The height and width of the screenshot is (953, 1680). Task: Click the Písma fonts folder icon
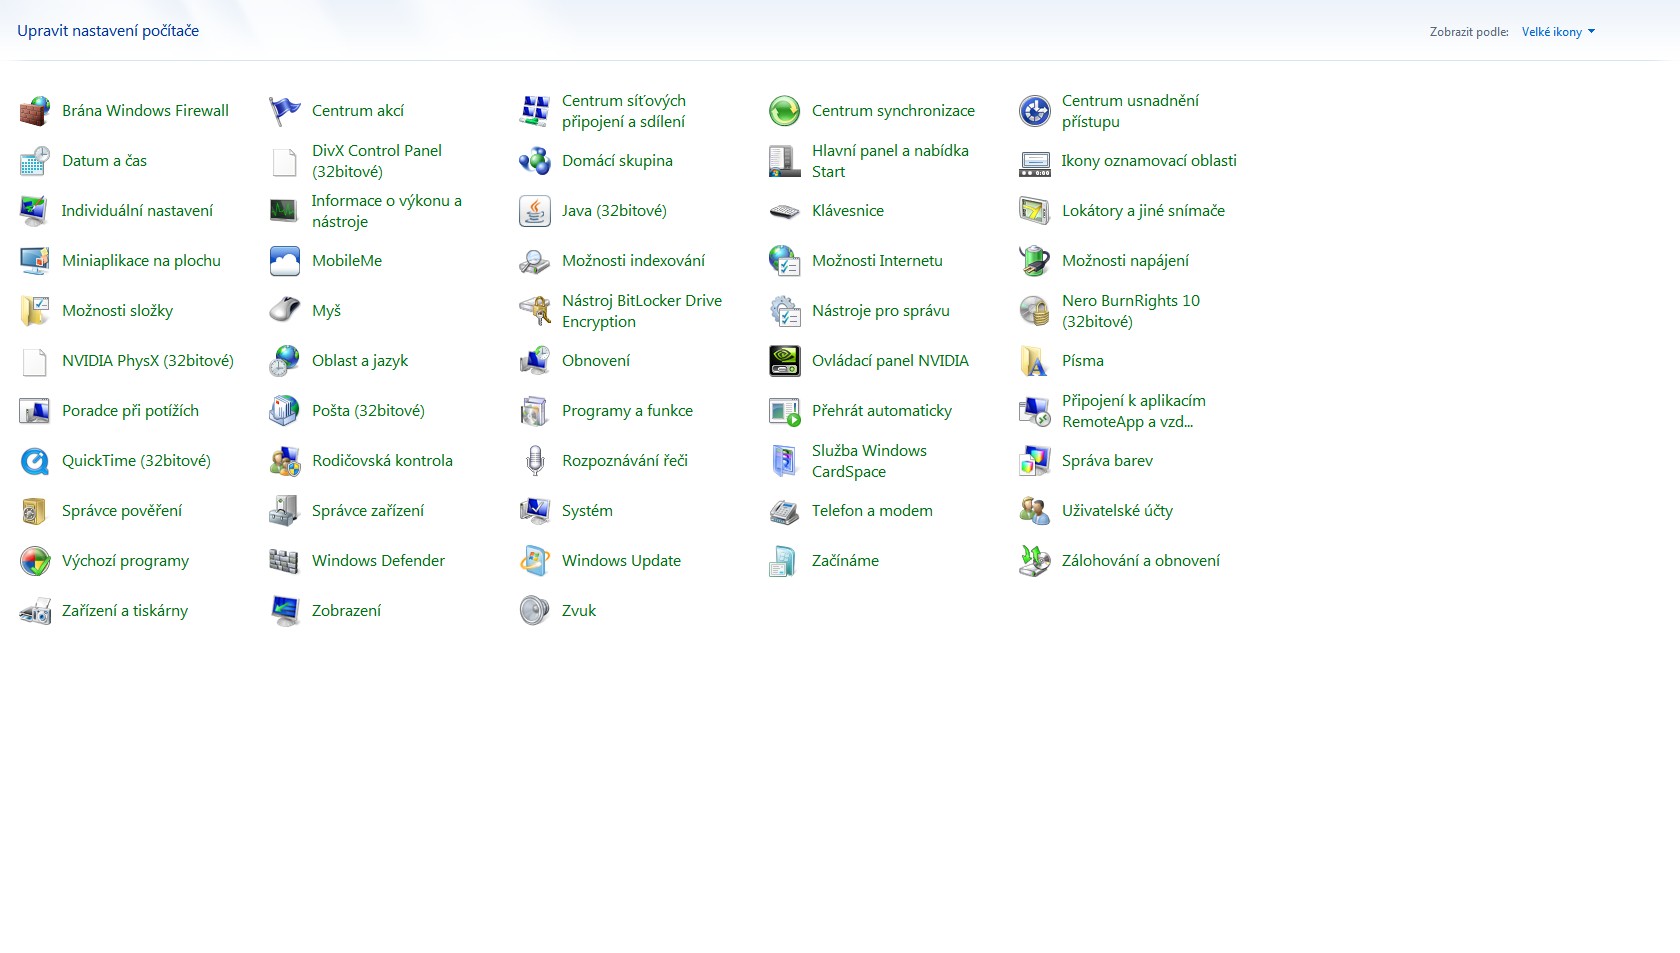click(1035, 361)
